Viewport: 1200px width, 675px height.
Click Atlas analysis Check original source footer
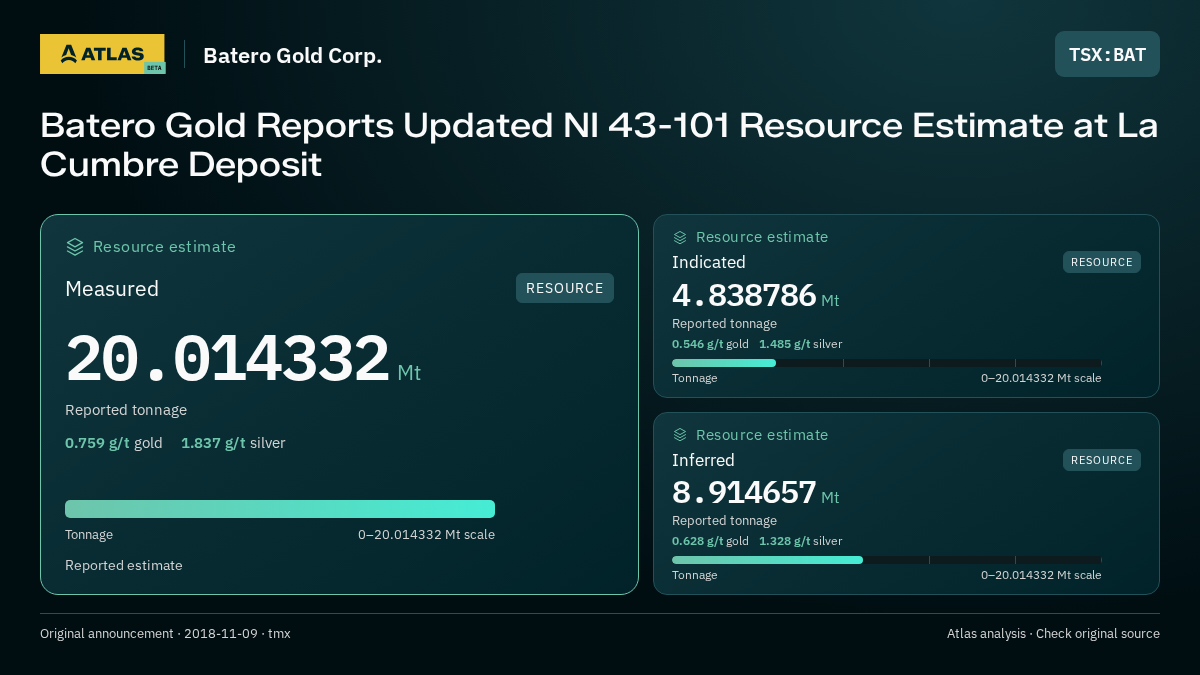click(1053, 633)
